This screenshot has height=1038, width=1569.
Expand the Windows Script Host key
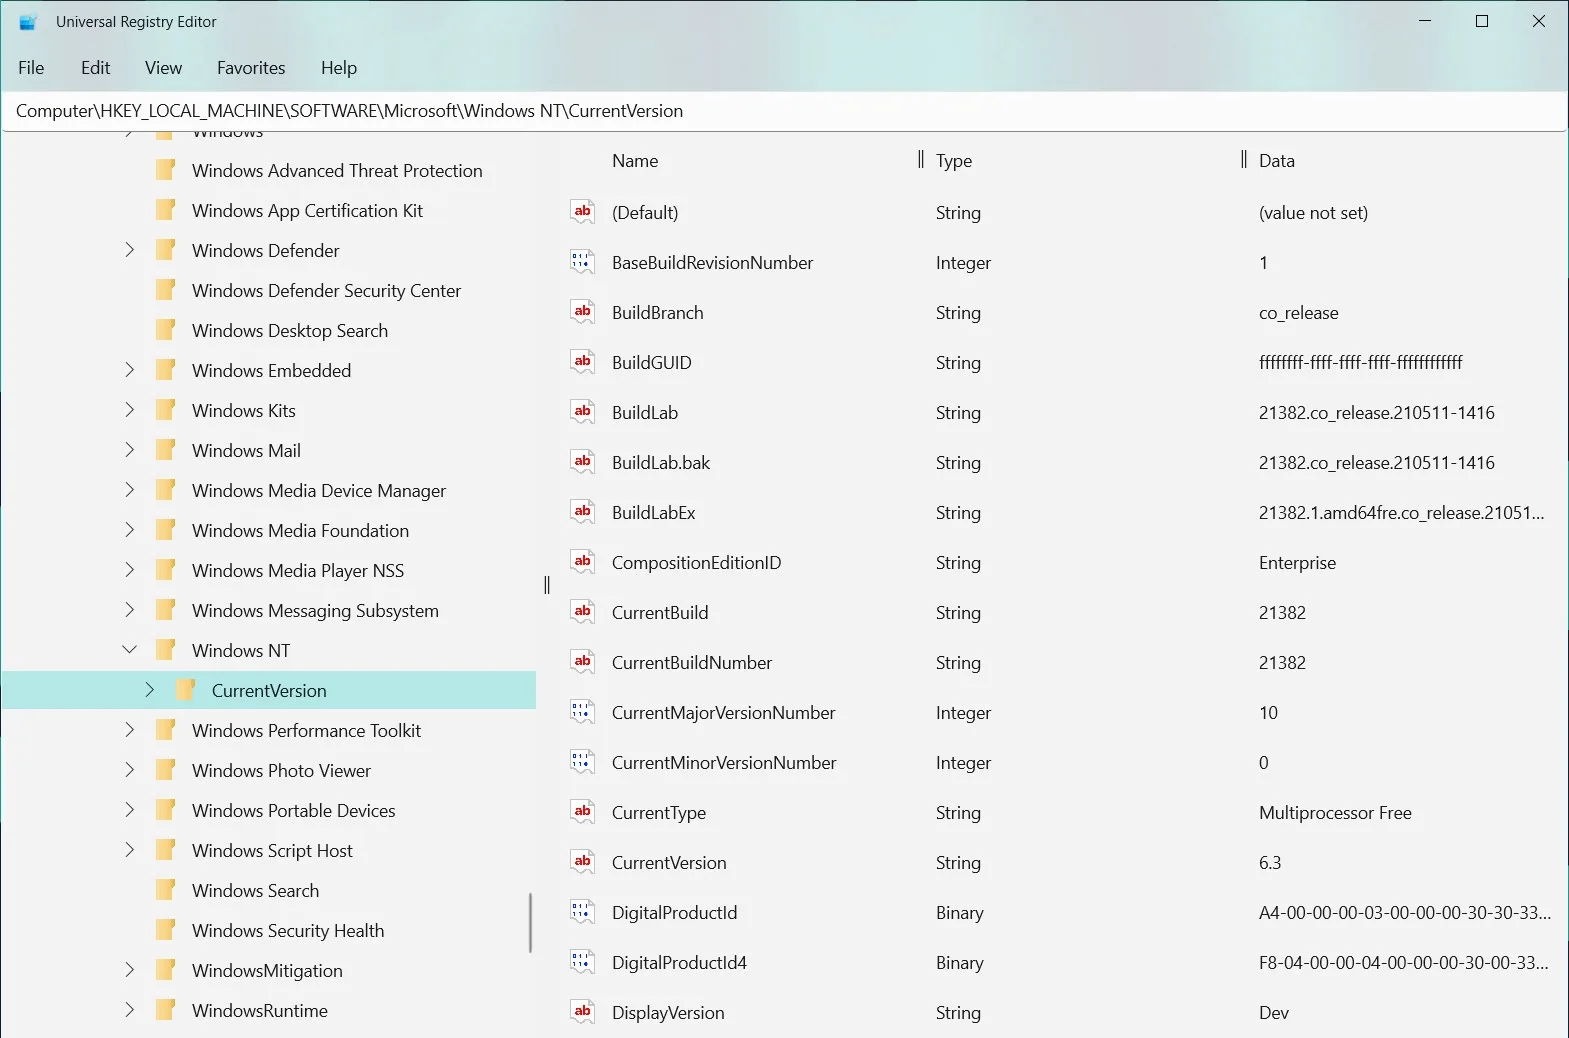tap(129, 850)
